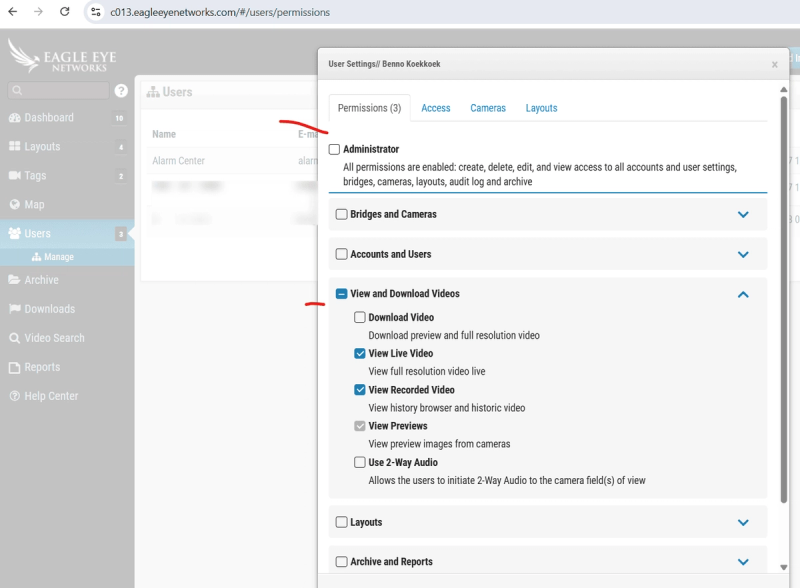The width and height of the screenshot is (800, 588).
Task: Click the browser forward arrow
Action: 38,12
